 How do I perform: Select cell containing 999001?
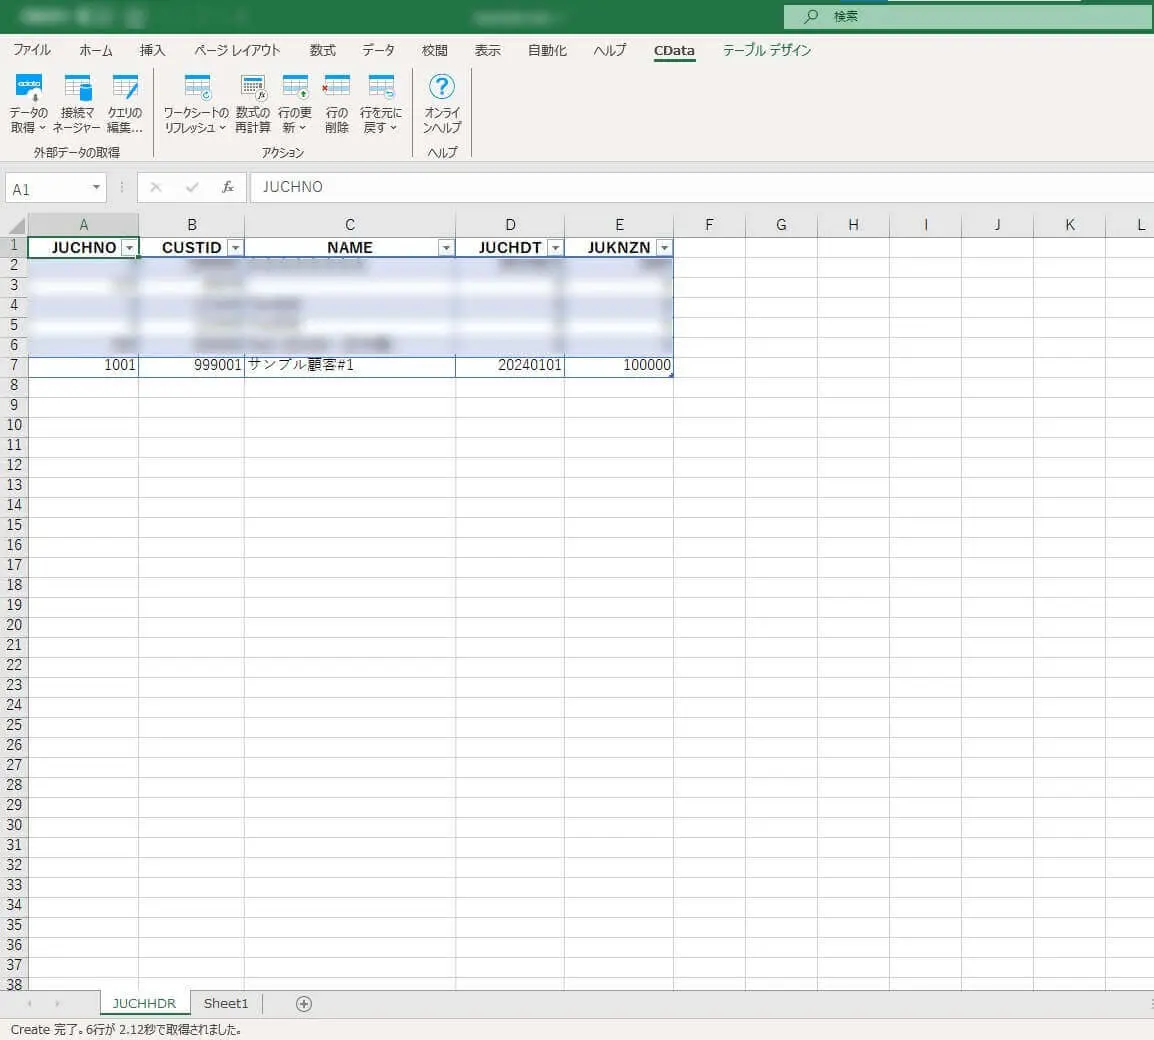[191, 365]
